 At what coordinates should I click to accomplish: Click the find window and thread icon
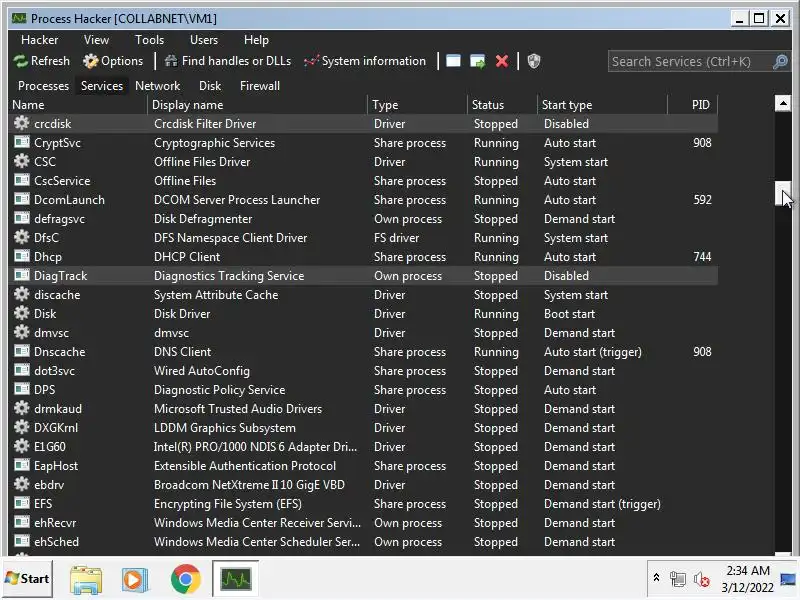[x=478, y=61]
